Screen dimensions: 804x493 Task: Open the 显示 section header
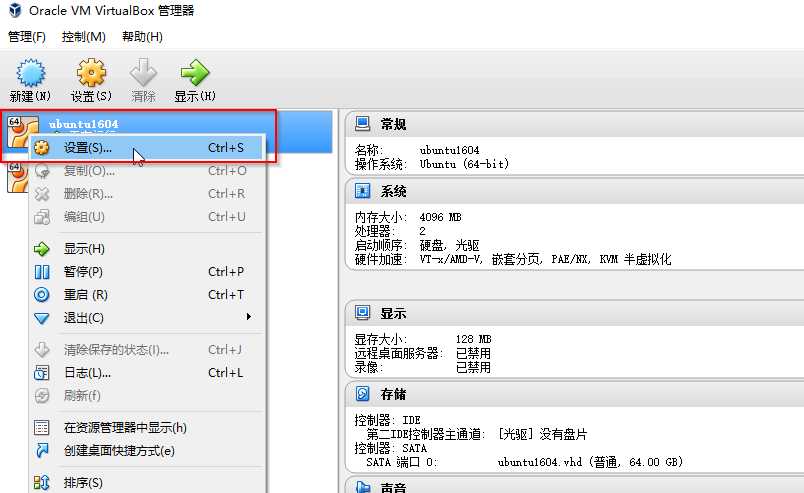pyautogui.click(x=574, y=313)
